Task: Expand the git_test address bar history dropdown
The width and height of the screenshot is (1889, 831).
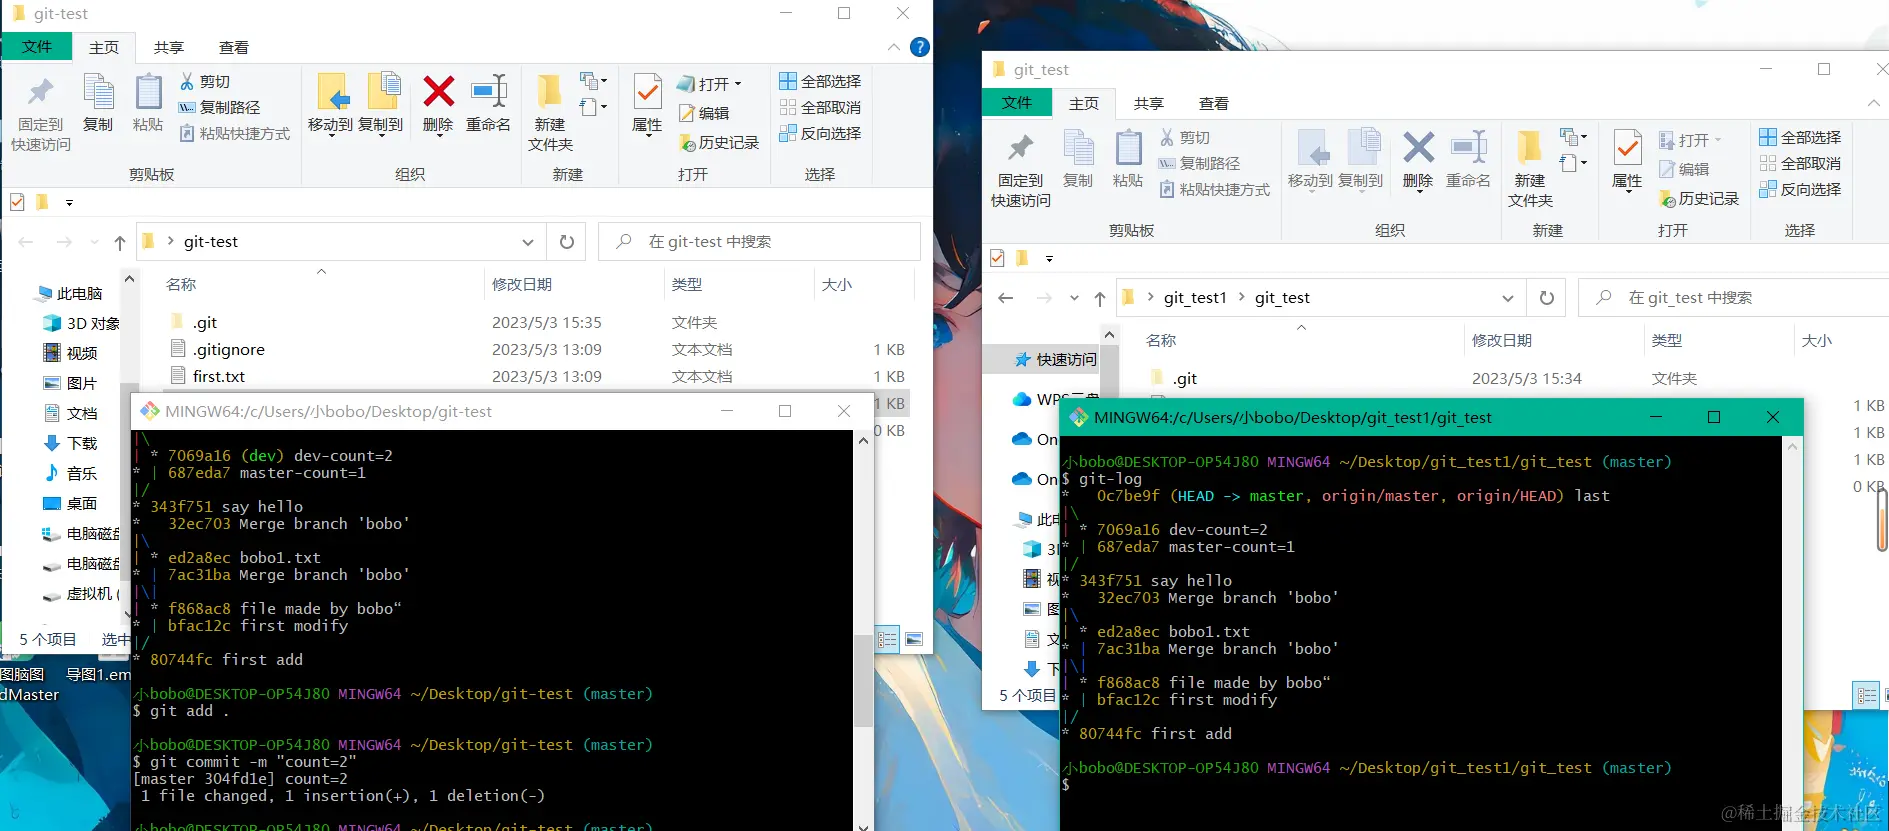Action: [x=1507, y=298]
